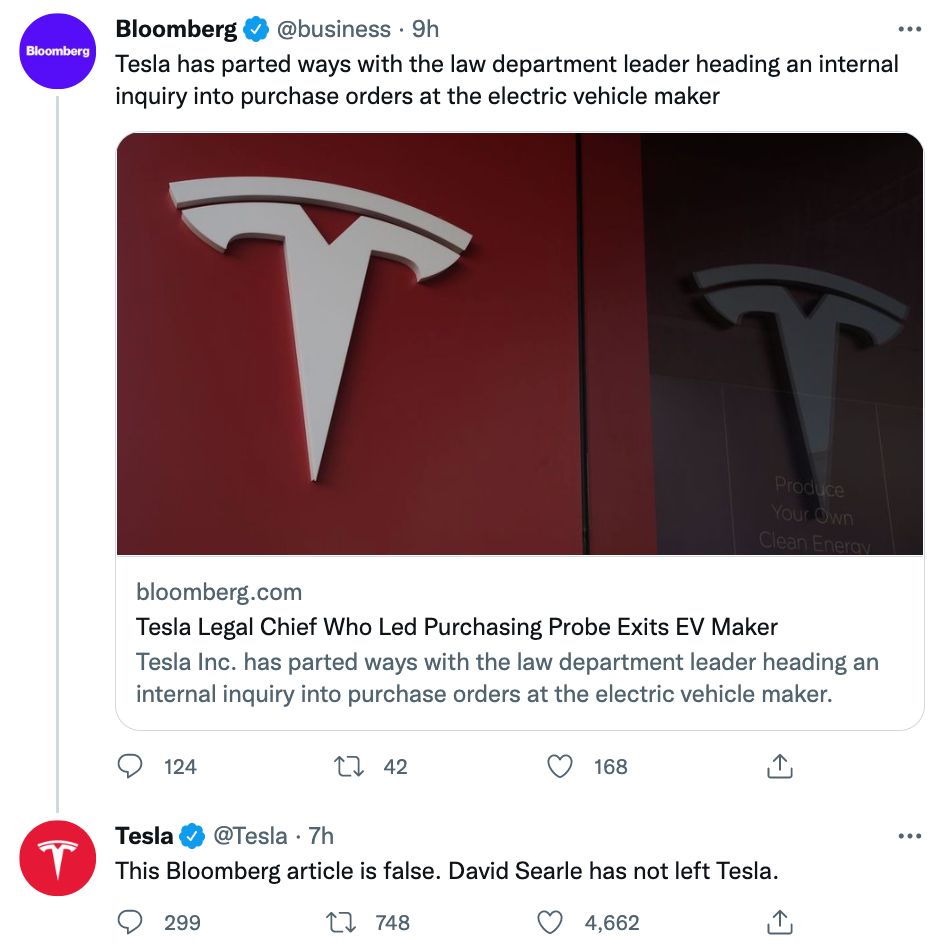This screenshot has width=944, height=948.
Task: Like the Bloomberg tweet
Action: pyautogui.click(x=561, y=766)
